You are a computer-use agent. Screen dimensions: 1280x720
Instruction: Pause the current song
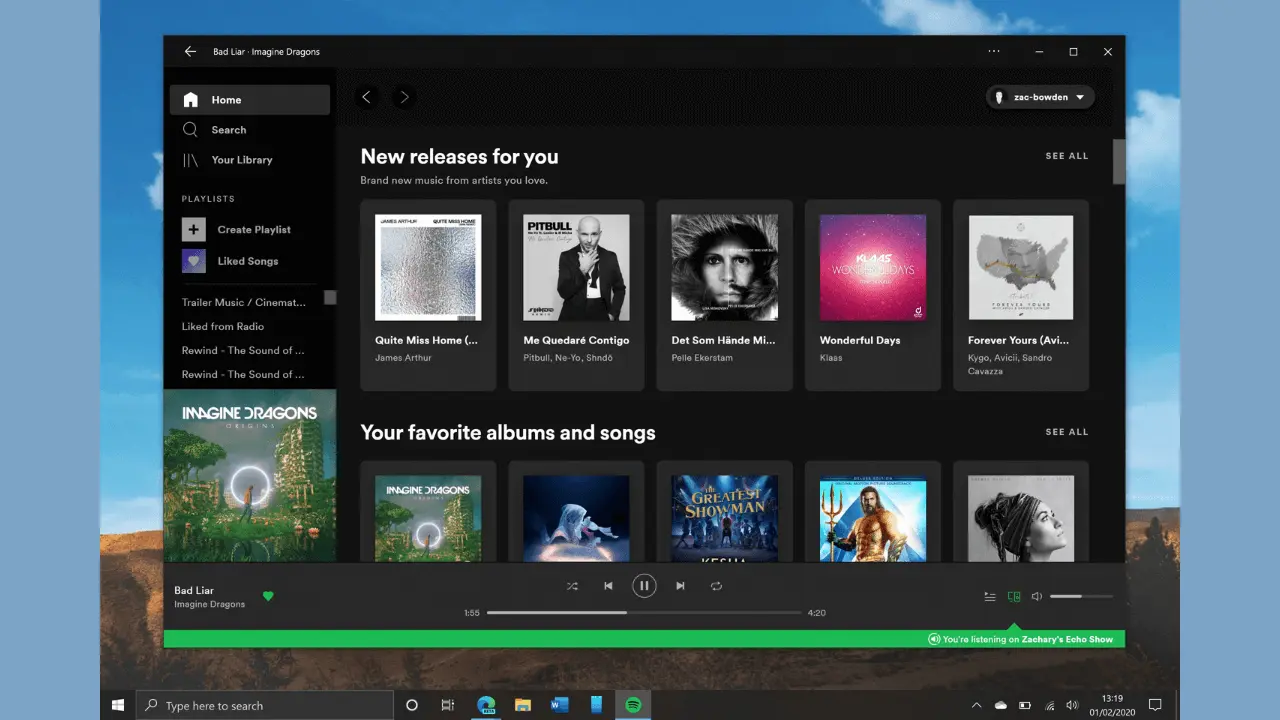[644, 586]
